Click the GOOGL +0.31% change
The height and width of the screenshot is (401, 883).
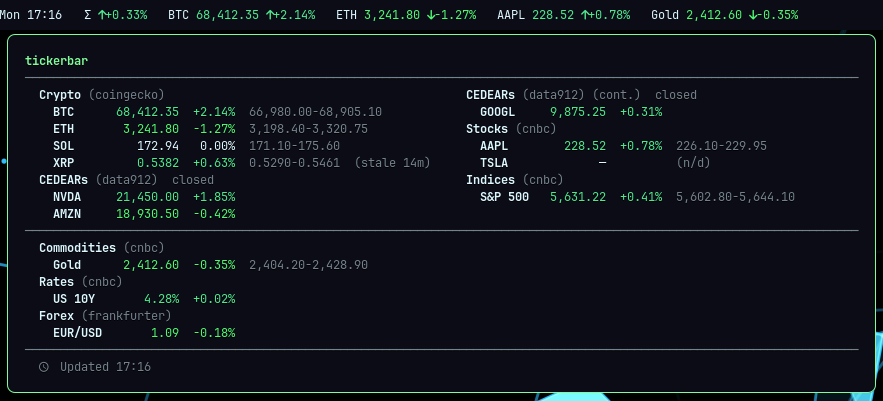(641, 112)
